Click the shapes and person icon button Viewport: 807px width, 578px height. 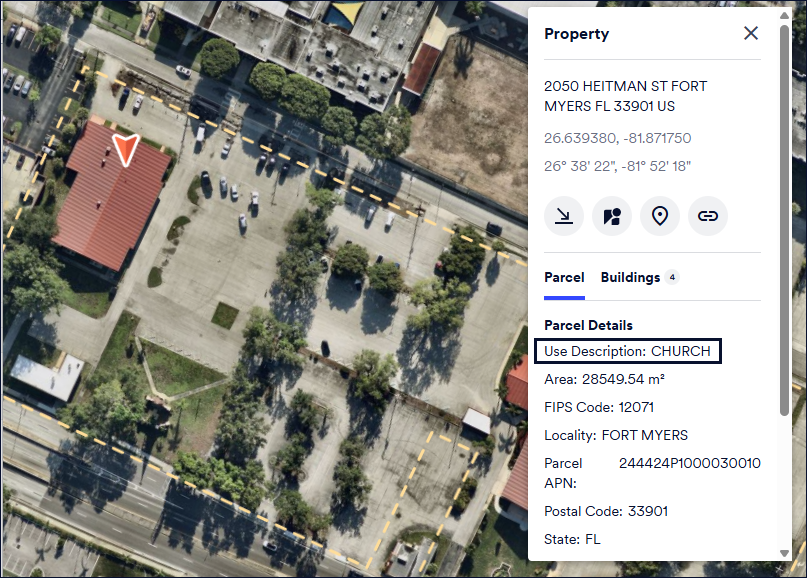(612, 216)
